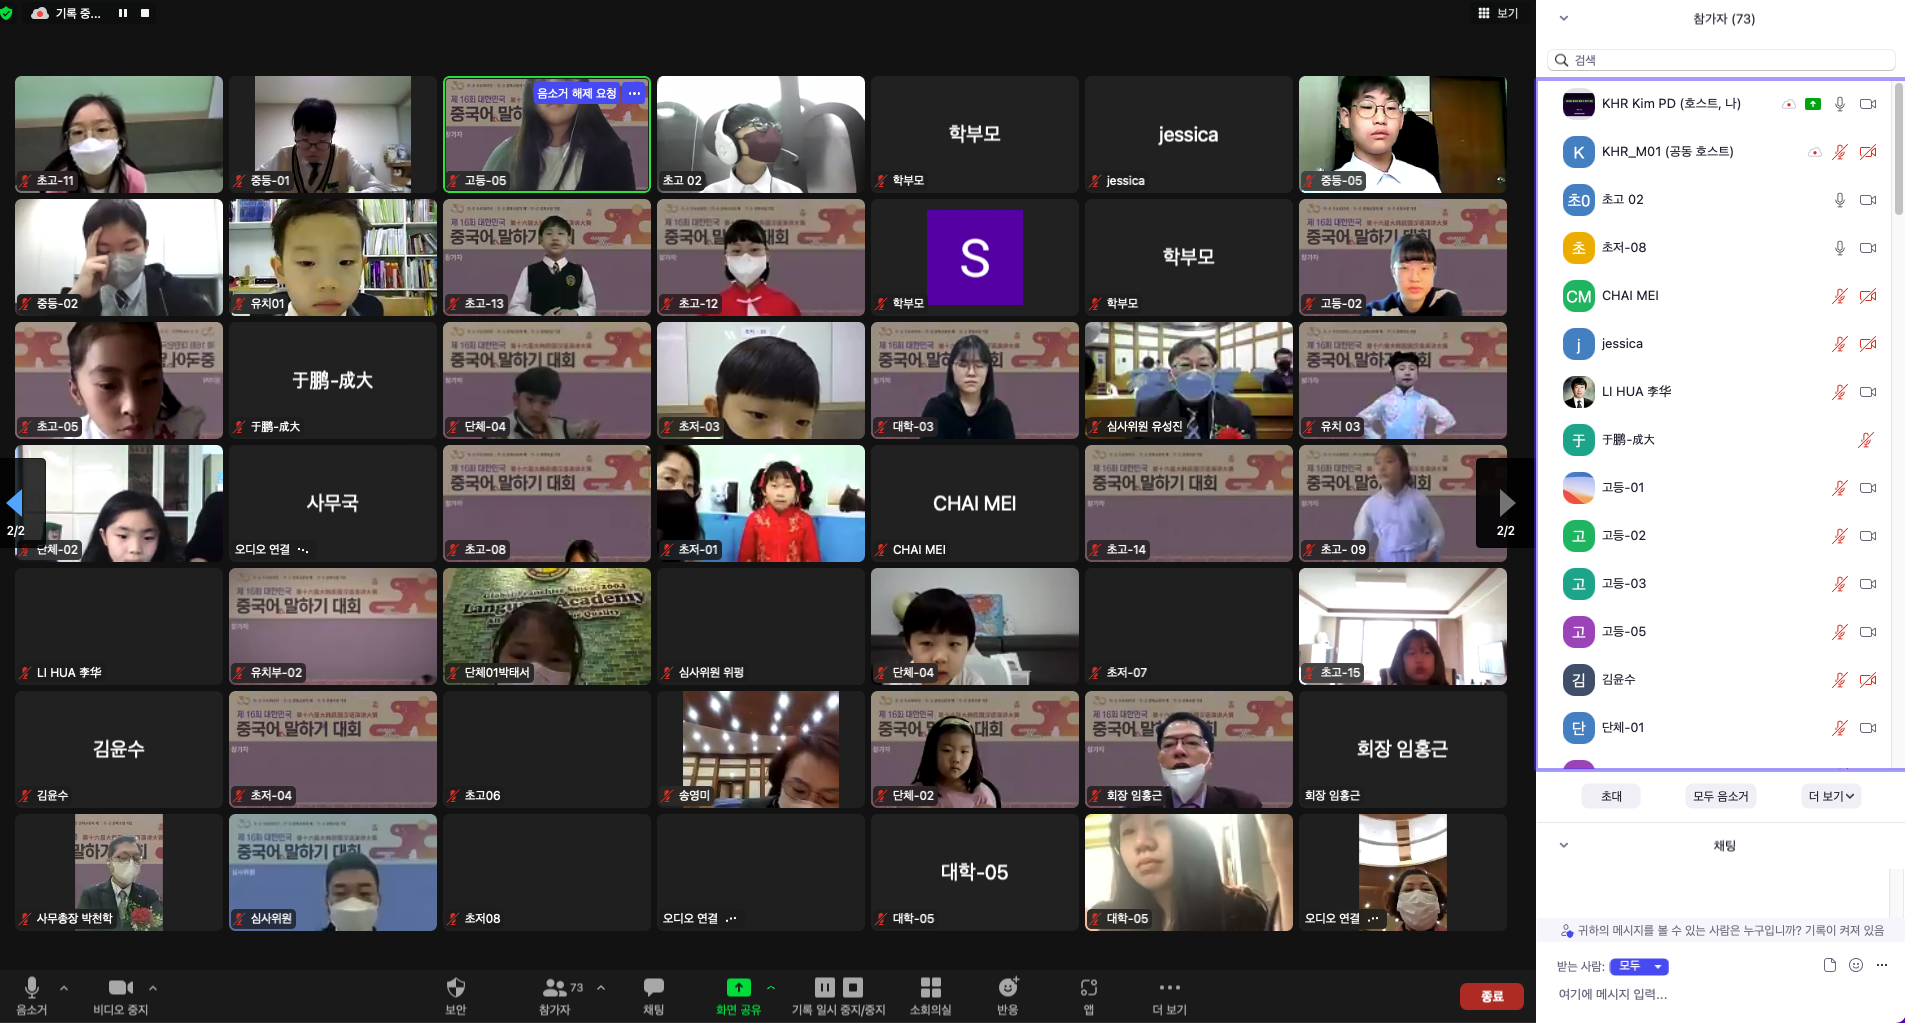Open the Chat bubble icon in toolbar

coord(653,988)
